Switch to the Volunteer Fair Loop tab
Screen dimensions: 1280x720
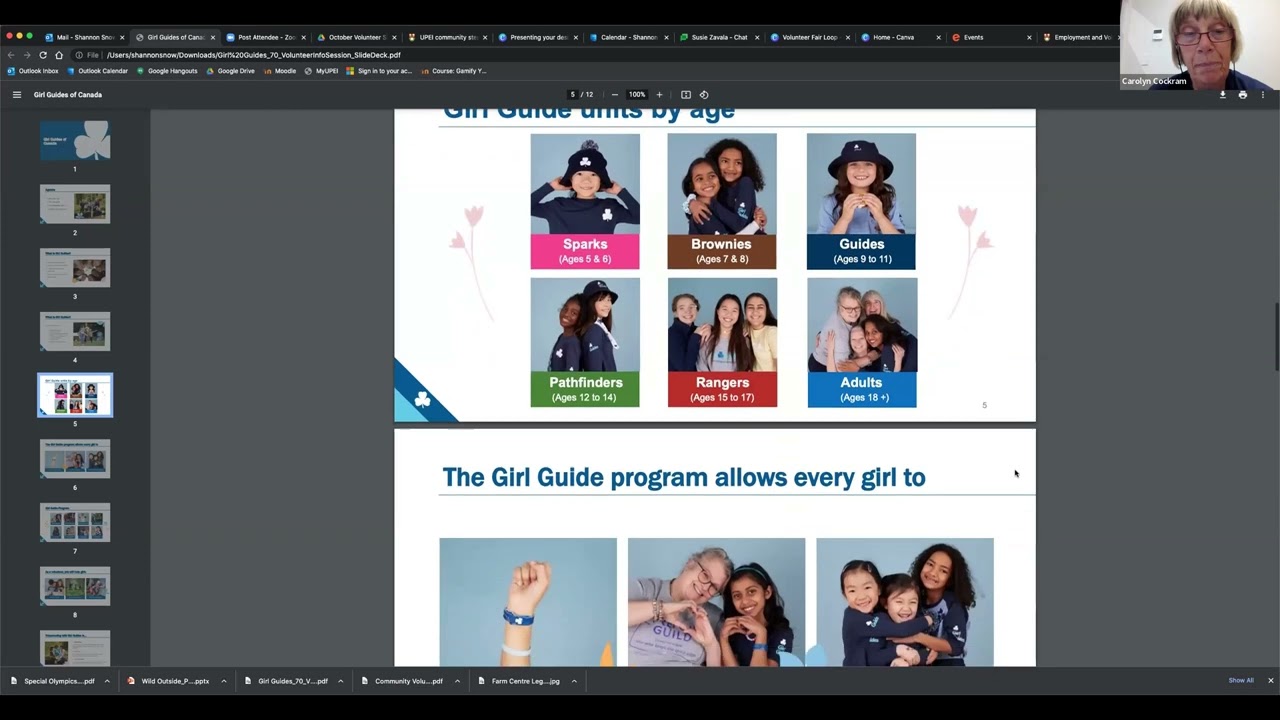coord(810,38)
